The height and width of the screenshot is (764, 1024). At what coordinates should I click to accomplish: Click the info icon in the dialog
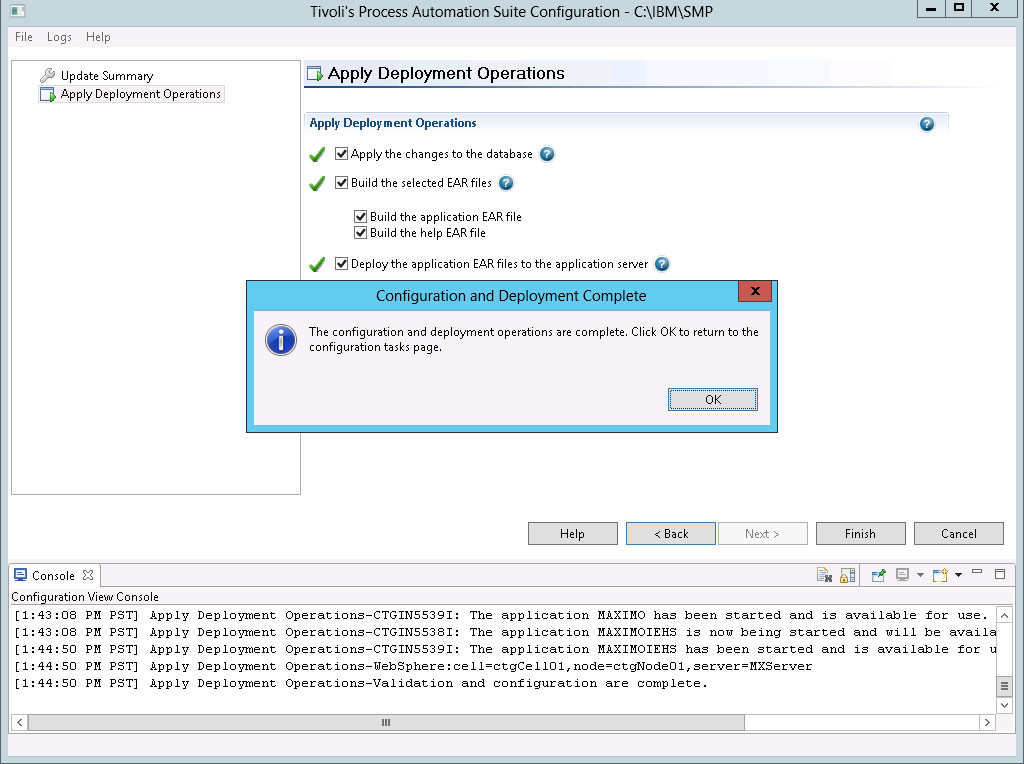pyautogui.click(x=281, y=340)
